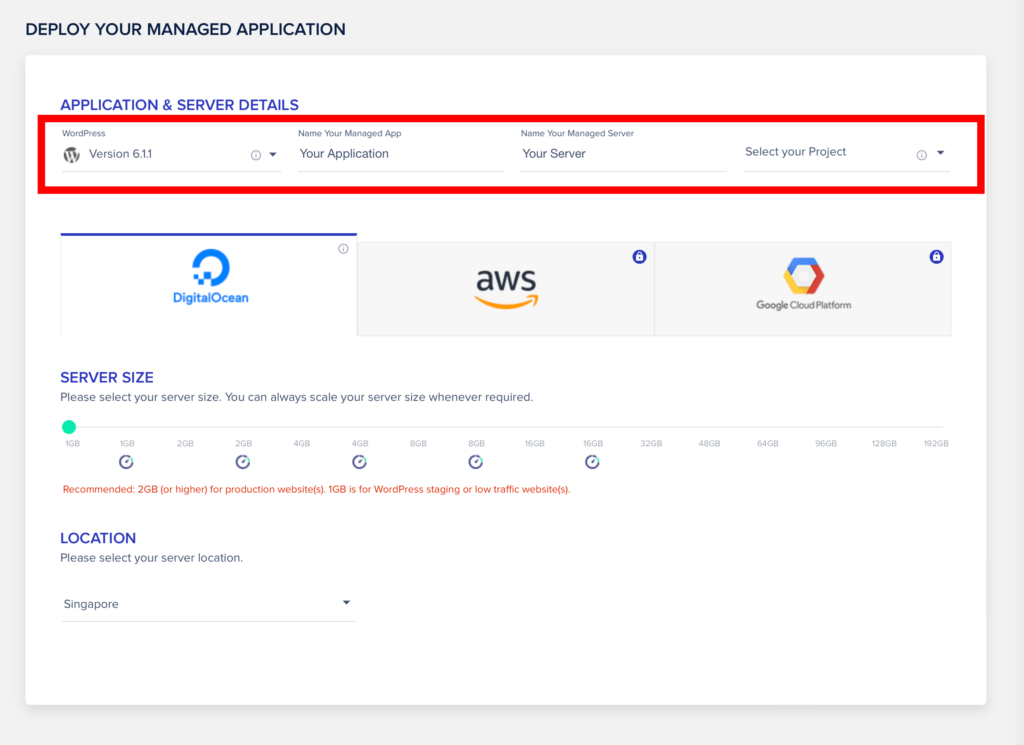Image resolution: width=1024 pixels, height=745 pixels.
Task: Set server size to the 32GB mark
Action: pyautogui.click(x=651, y=443)
